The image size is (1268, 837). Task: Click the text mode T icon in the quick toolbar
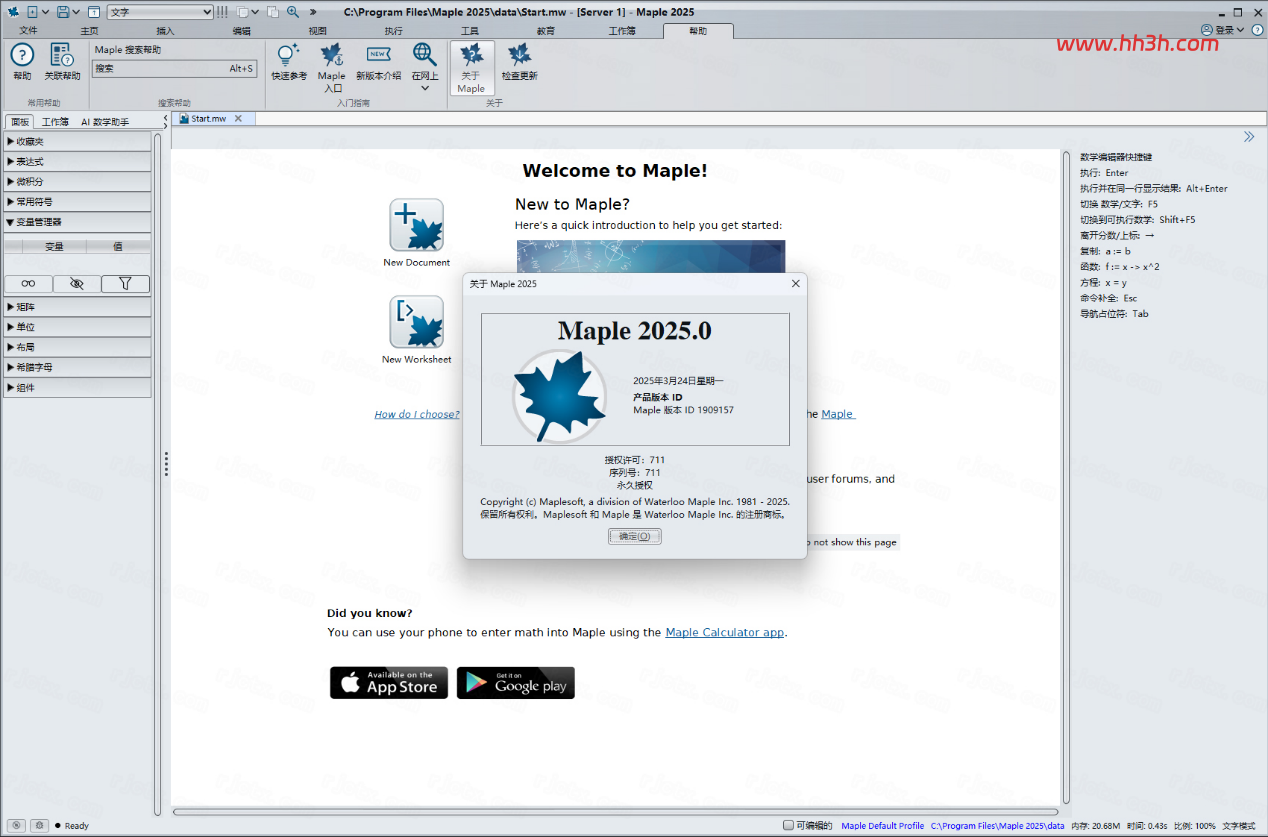pos(93,12)
